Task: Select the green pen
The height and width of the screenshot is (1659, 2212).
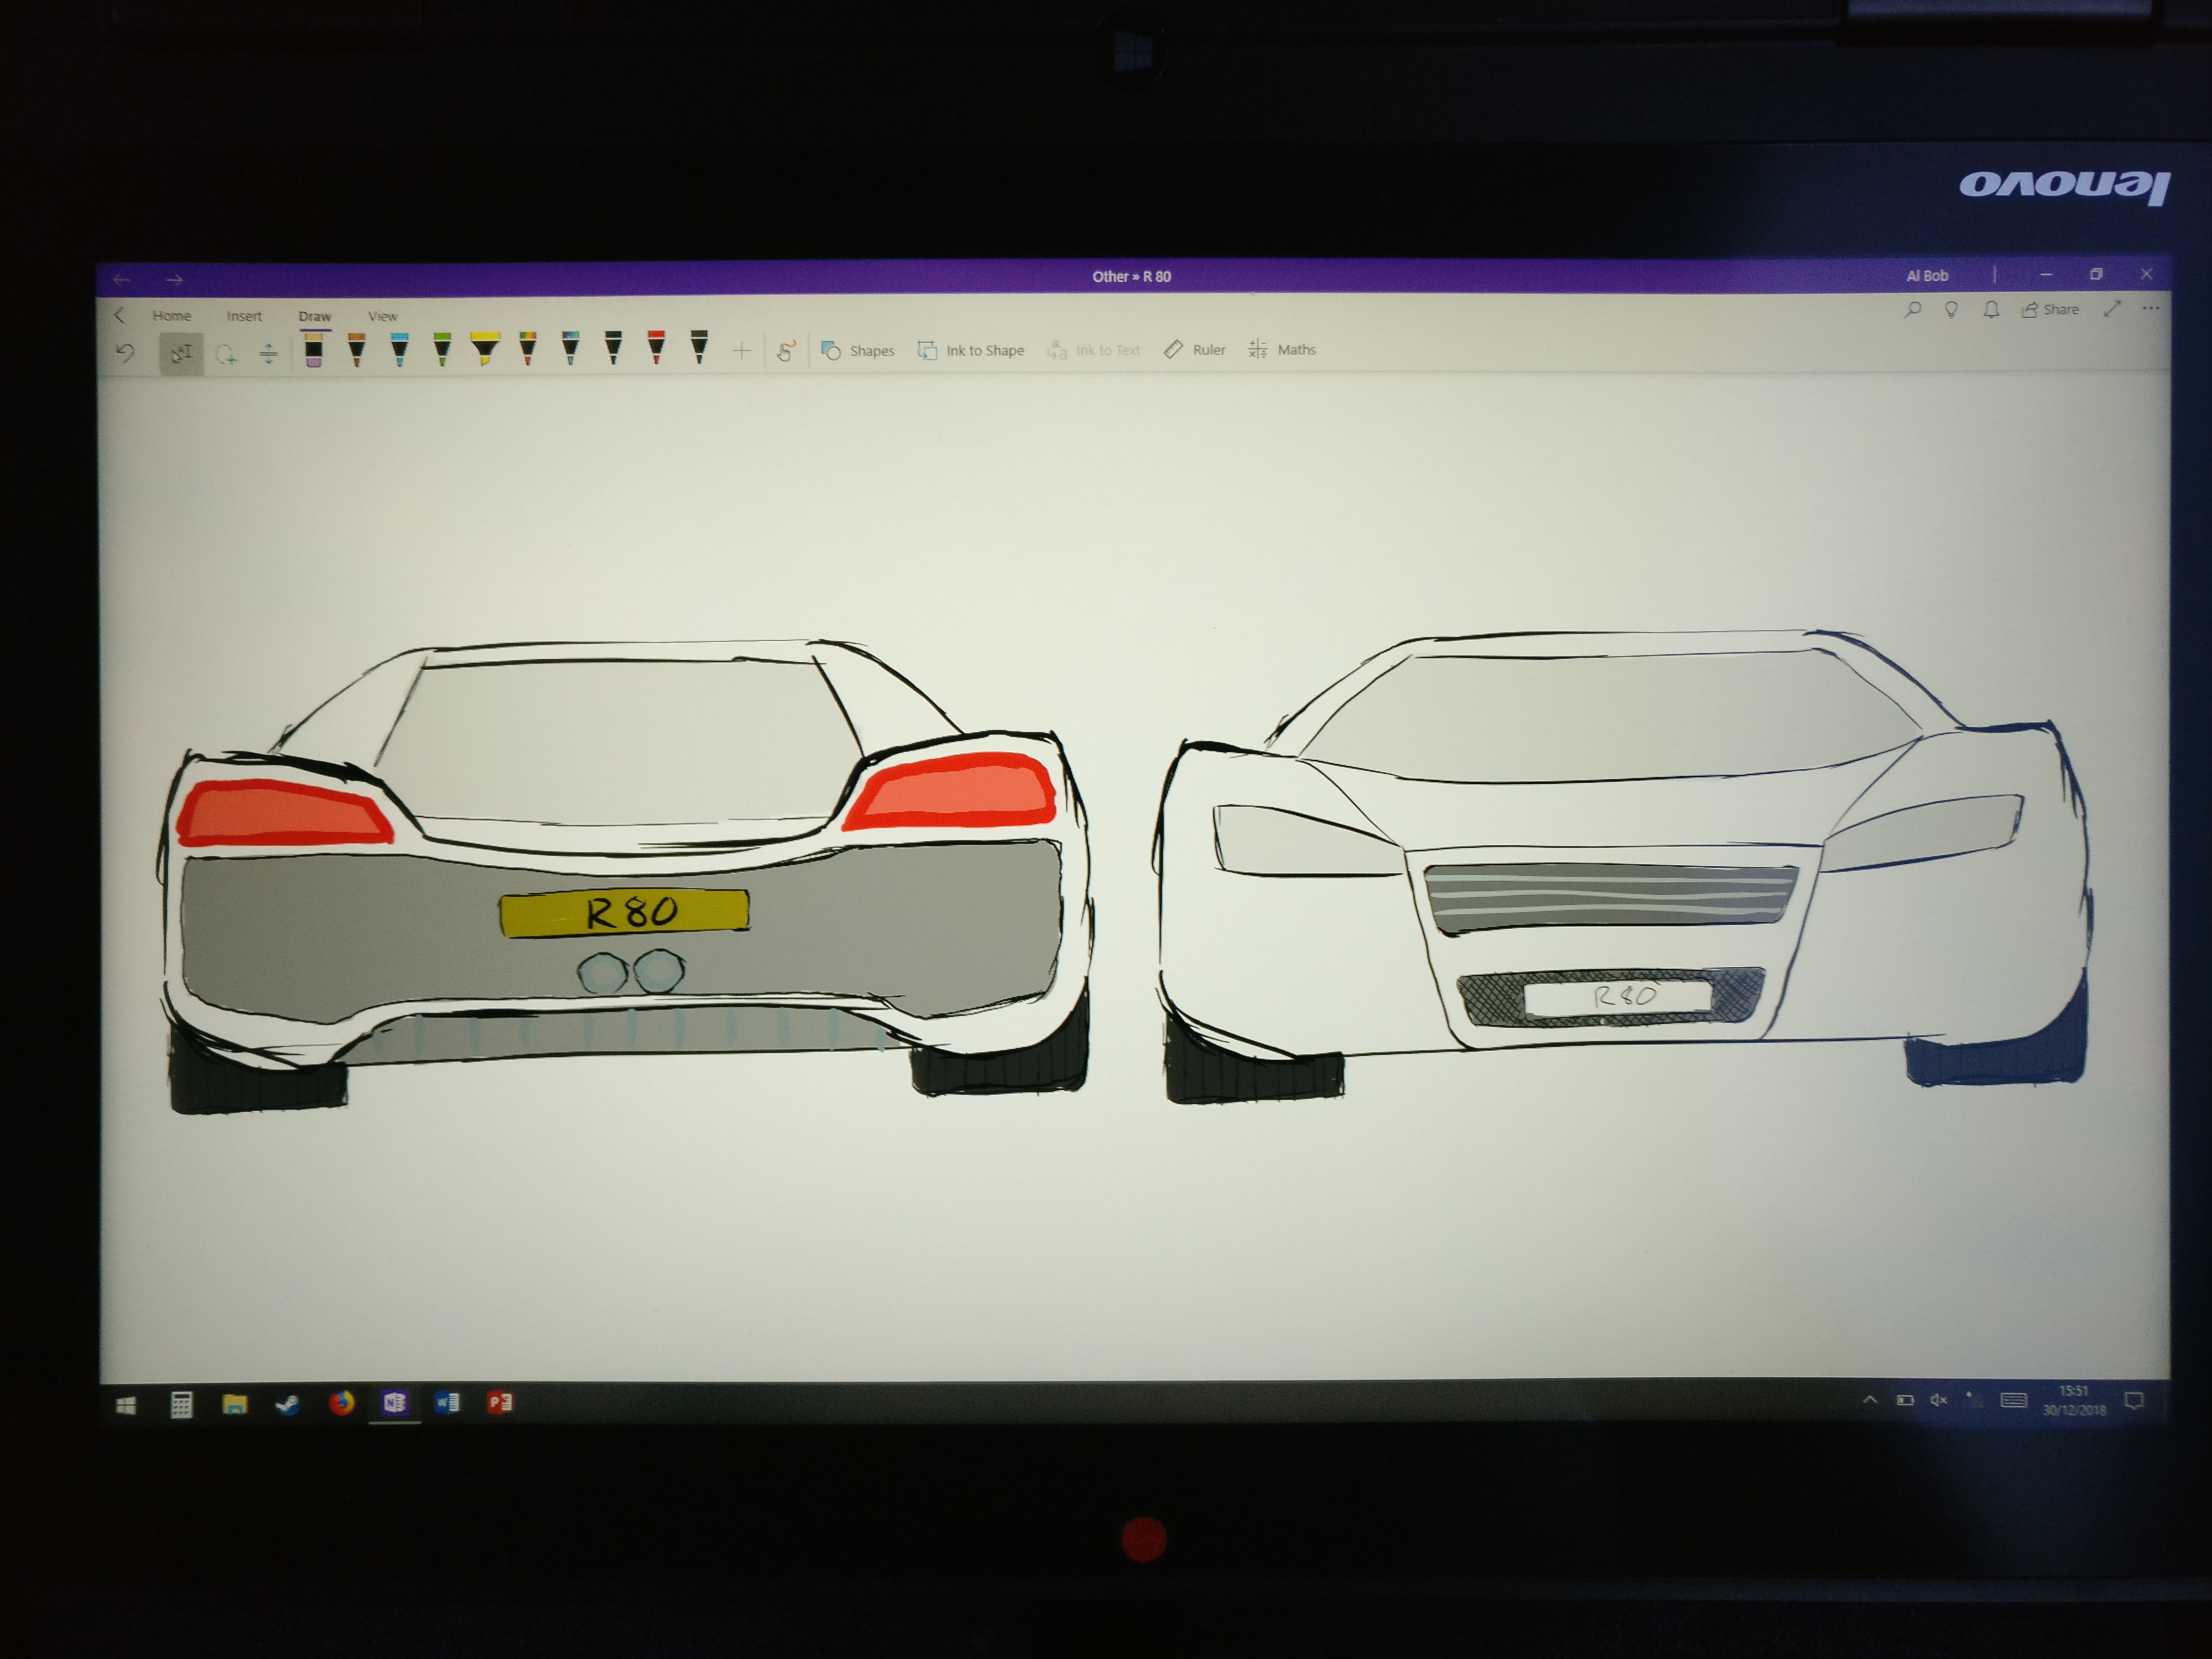Action: [442, 349]
